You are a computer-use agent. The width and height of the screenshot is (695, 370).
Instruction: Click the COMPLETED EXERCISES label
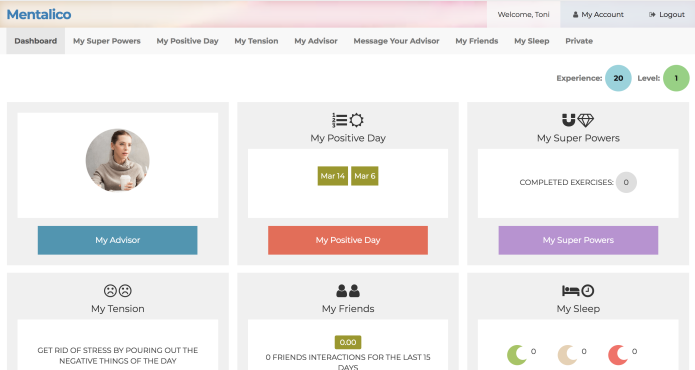click(566, 183)
